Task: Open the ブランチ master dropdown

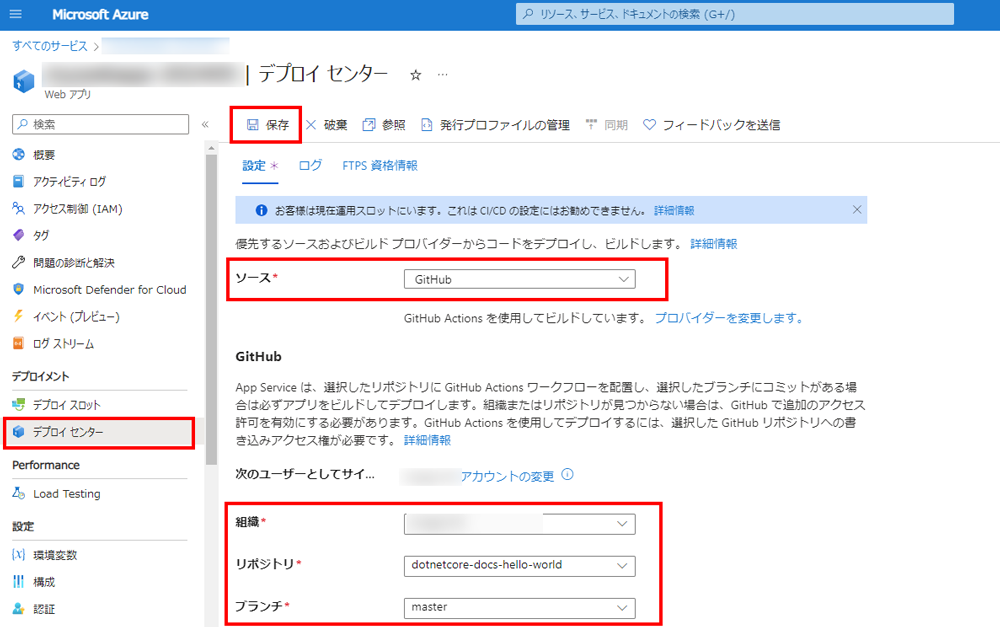Action: pos(520,608)
